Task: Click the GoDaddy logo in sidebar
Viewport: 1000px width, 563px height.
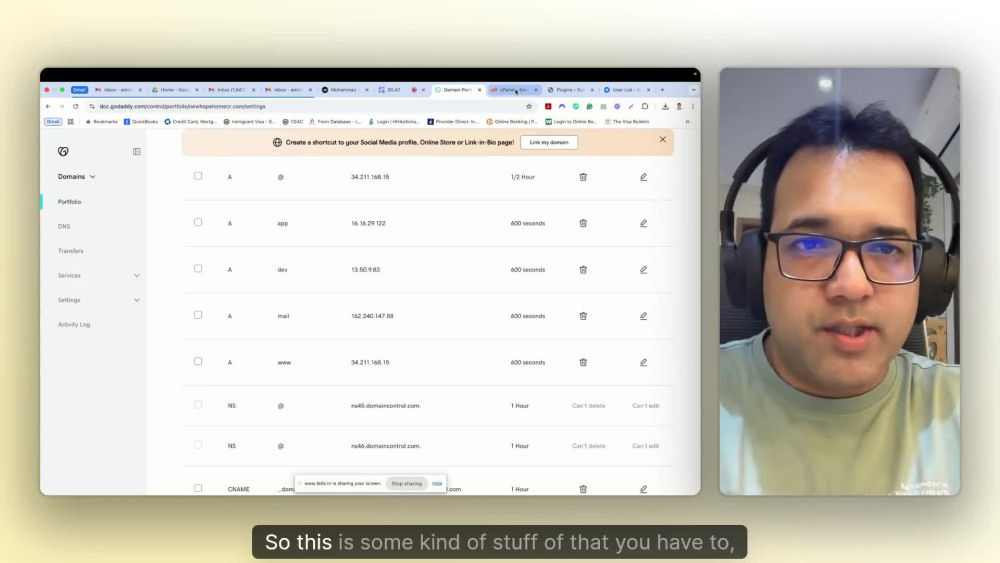Action: [63, 151]
